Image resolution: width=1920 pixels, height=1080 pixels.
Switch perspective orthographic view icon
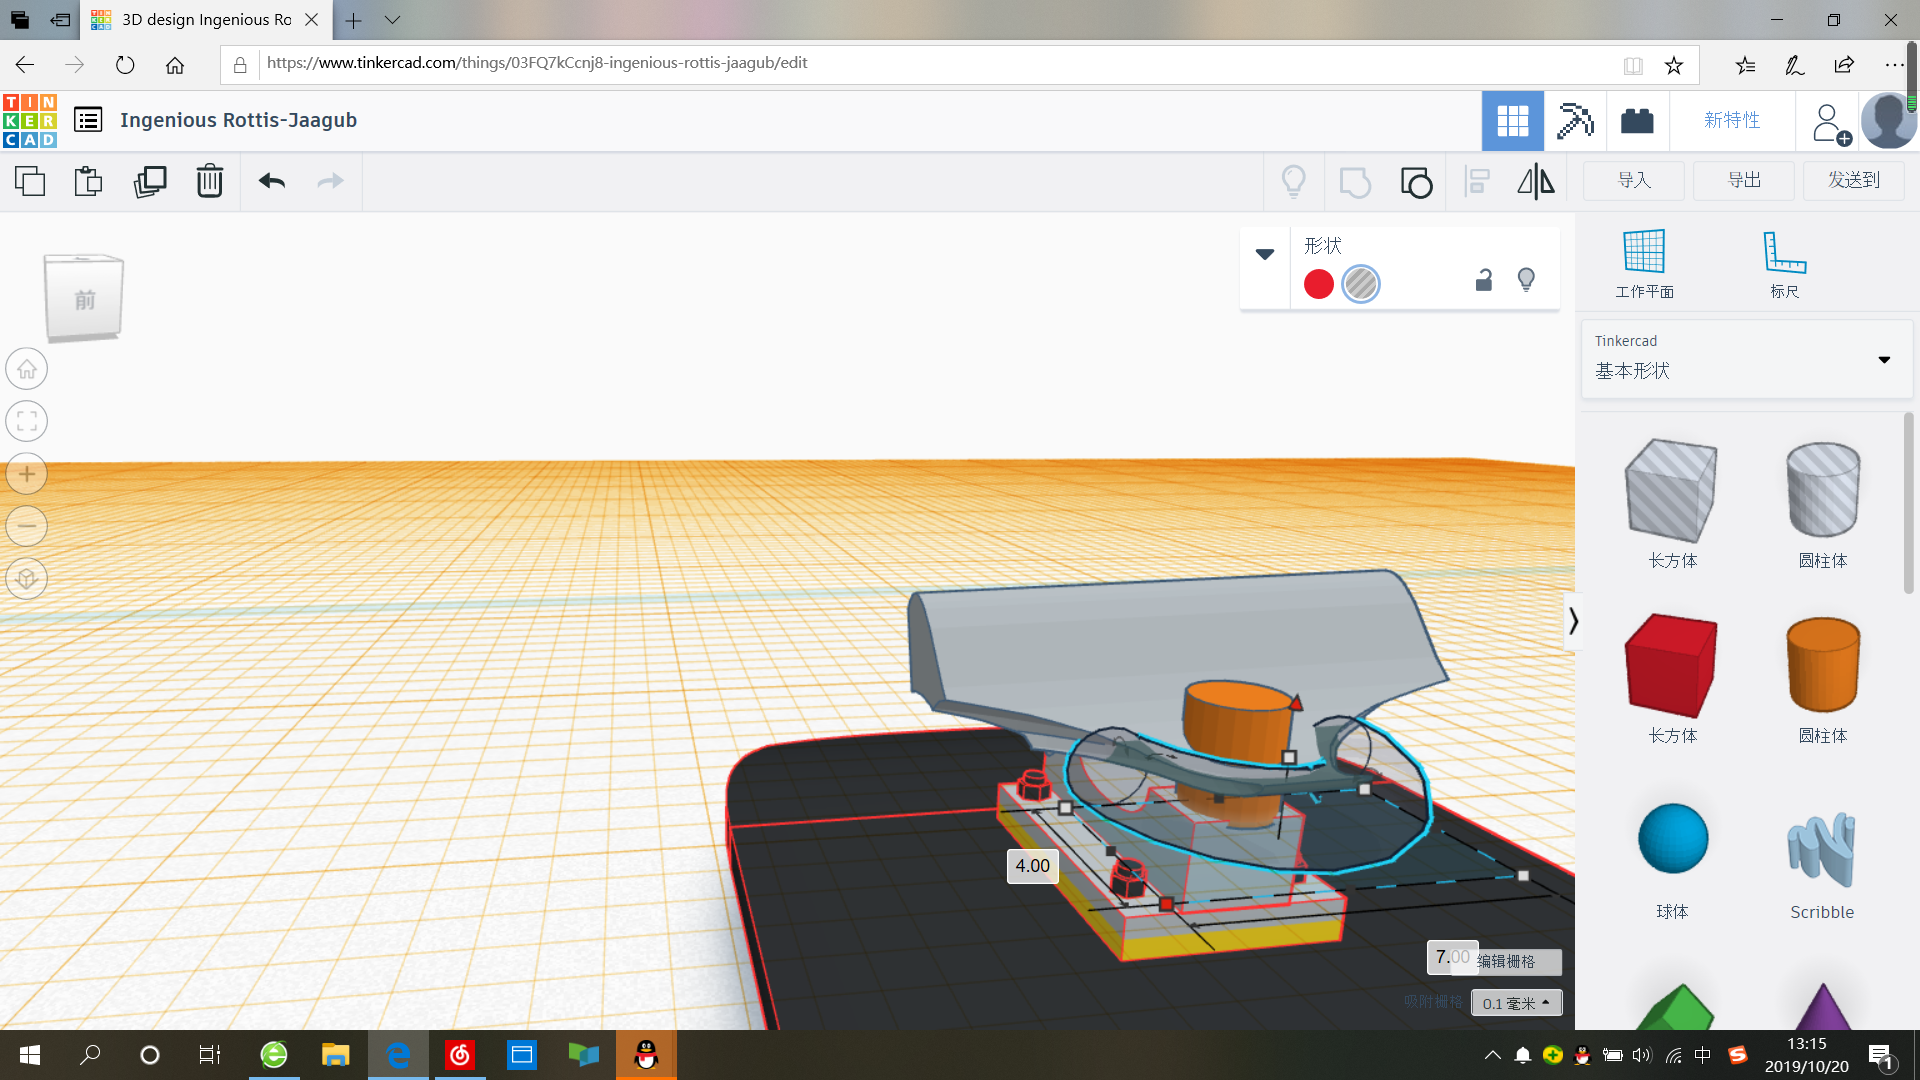point(27,579)
